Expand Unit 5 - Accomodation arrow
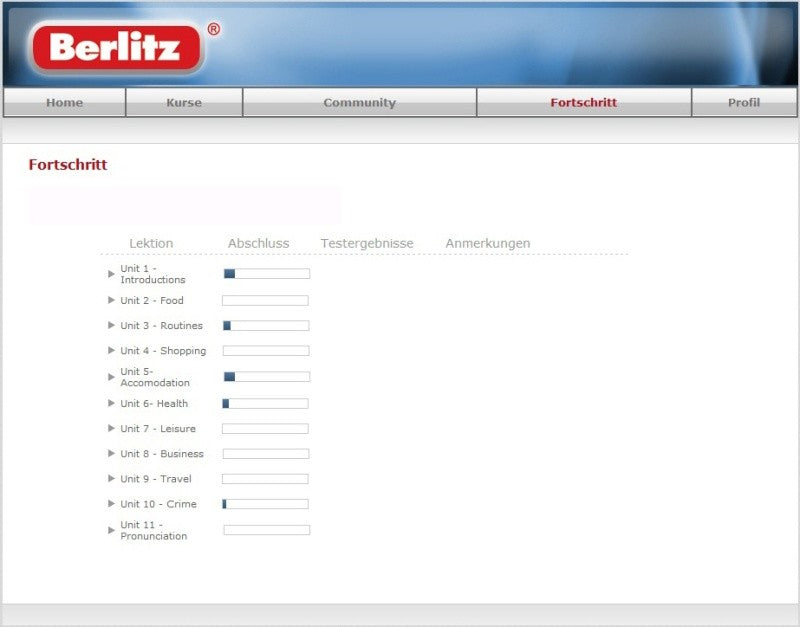This screenshot has width=800, height=627. coord(111,377)
